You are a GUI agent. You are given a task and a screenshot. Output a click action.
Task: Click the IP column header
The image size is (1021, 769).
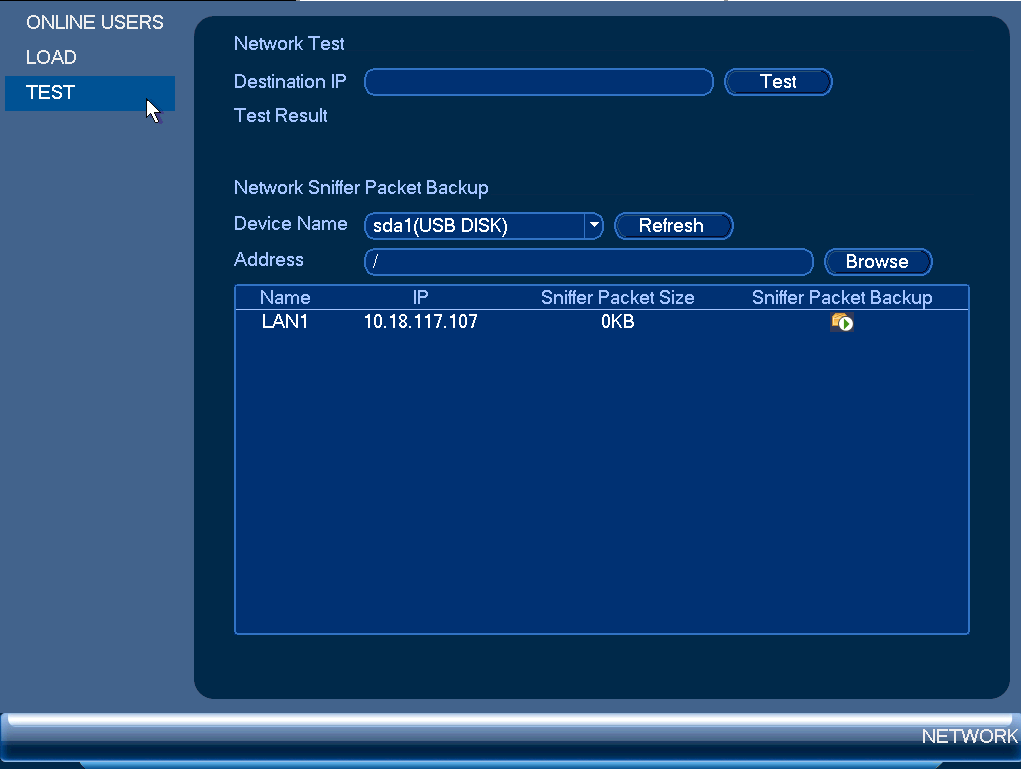click(421, 298)
